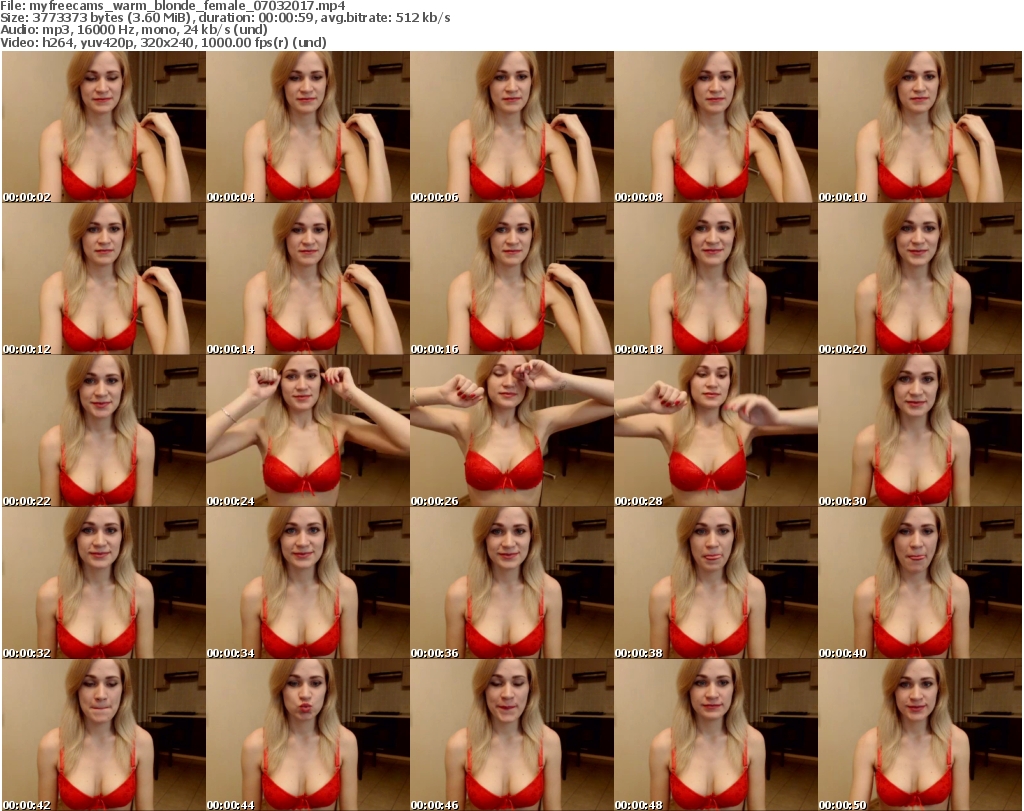The image size is (1024, 811).
Task: Select the thumbnail stamped 00:00:12
Action: (104, 279)
